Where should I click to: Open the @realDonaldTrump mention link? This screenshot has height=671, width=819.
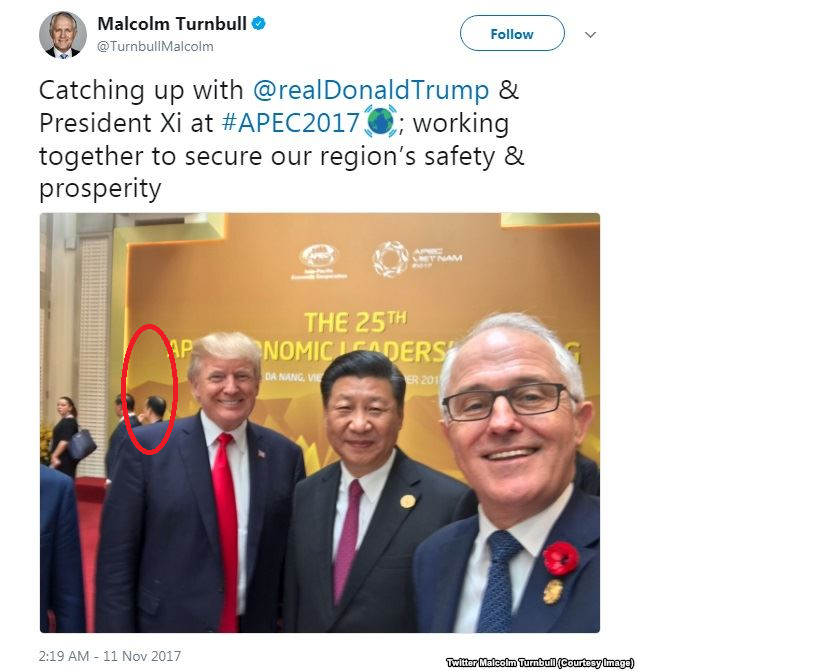[x=371, y=90]
